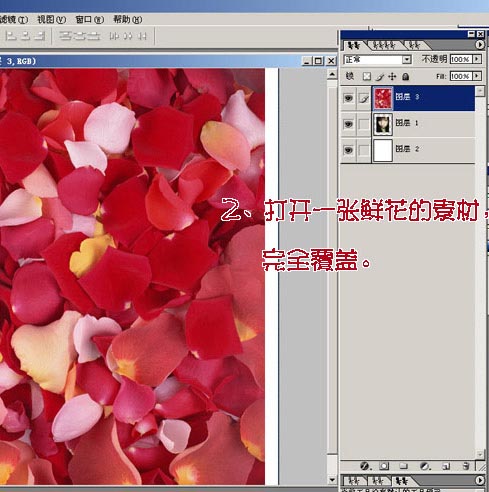Create a new layer
Image resolution: width=489 pixels, height=492 pixels.
tap(446, 466)
